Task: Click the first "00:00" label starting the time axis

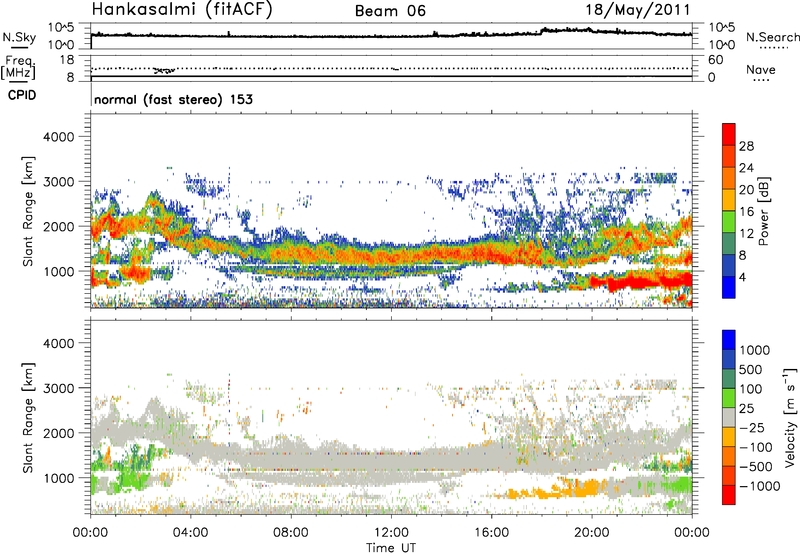Action: (90, 533)
